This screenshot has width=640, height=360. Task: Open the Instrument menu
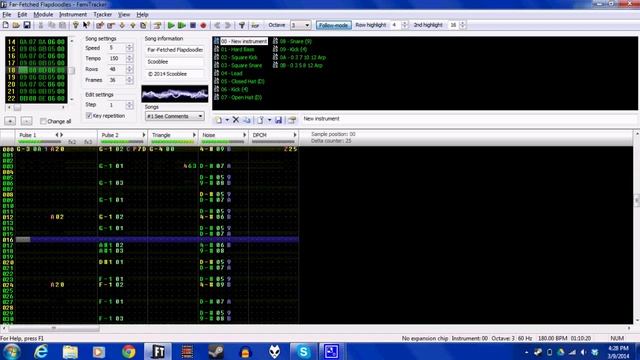(x=73, y=14)
